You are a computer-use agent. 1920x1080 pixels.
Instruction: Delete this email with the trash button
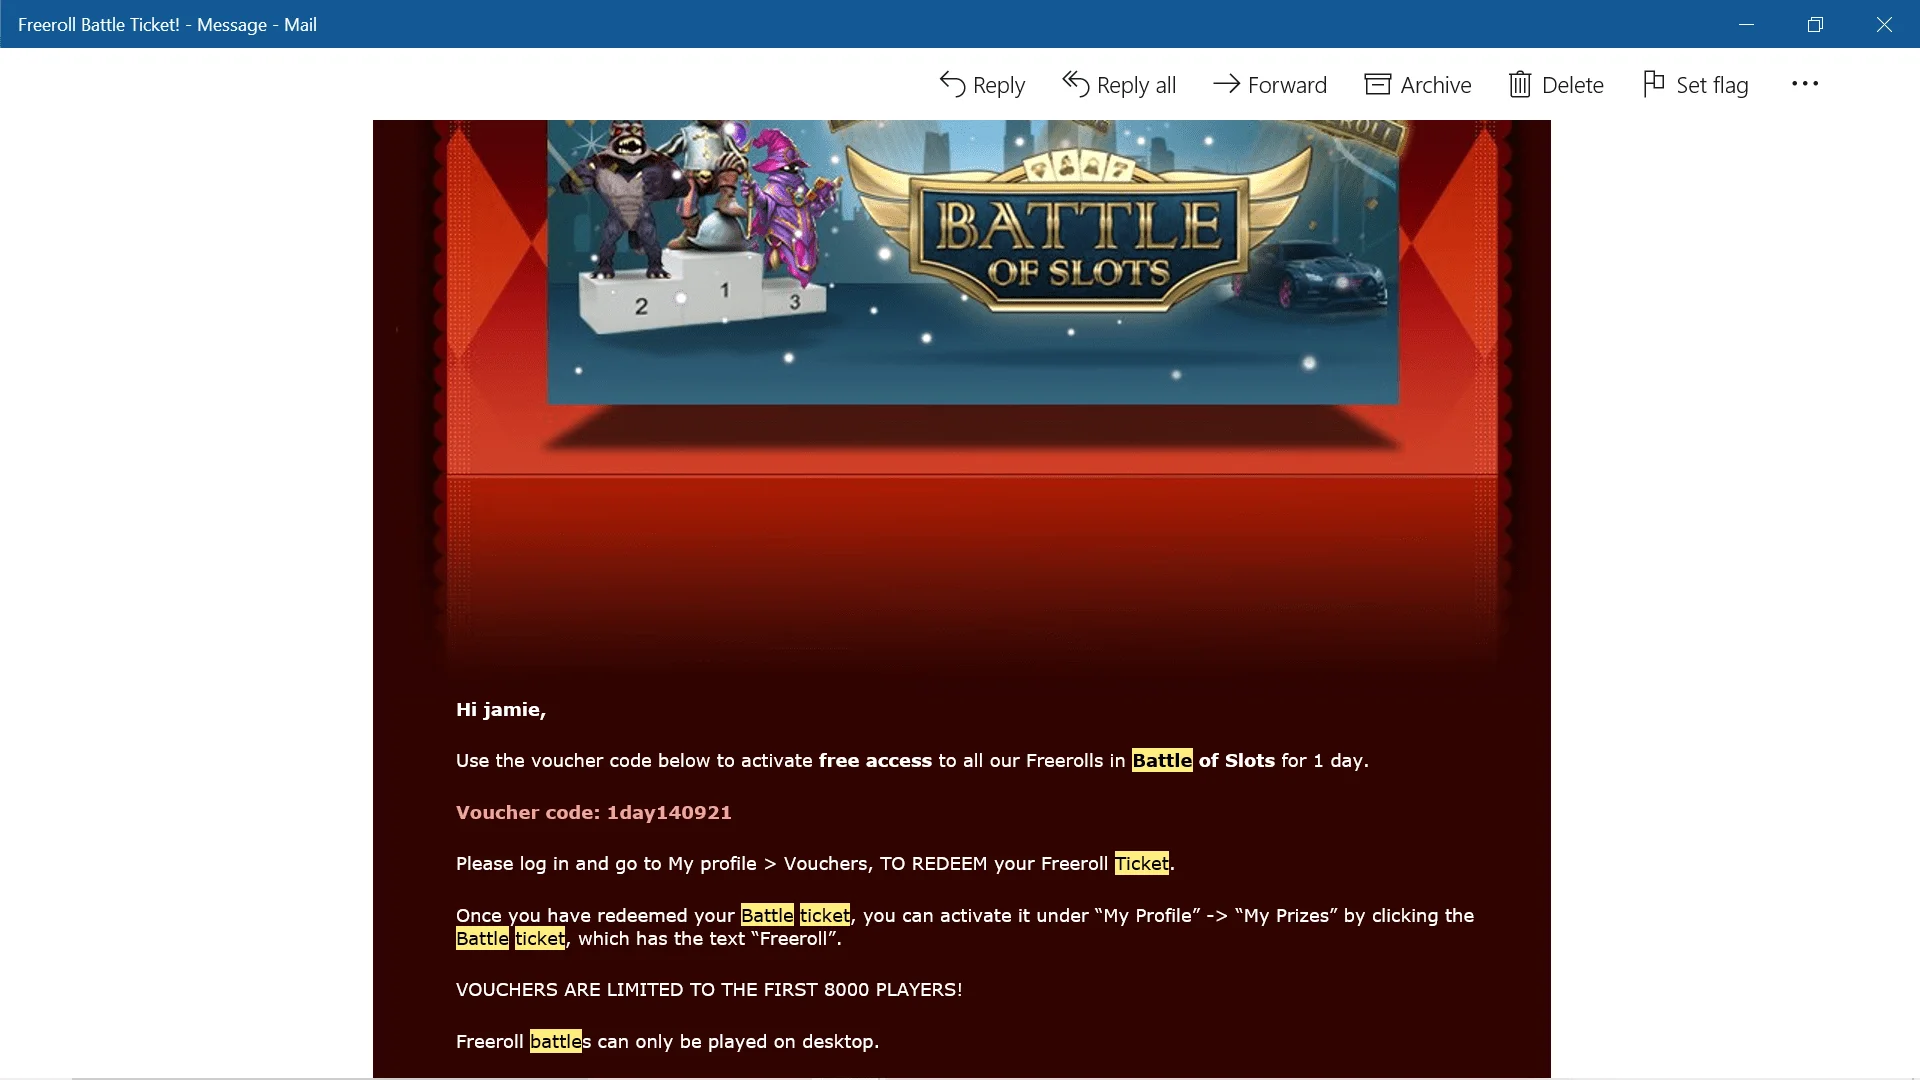1556,85
